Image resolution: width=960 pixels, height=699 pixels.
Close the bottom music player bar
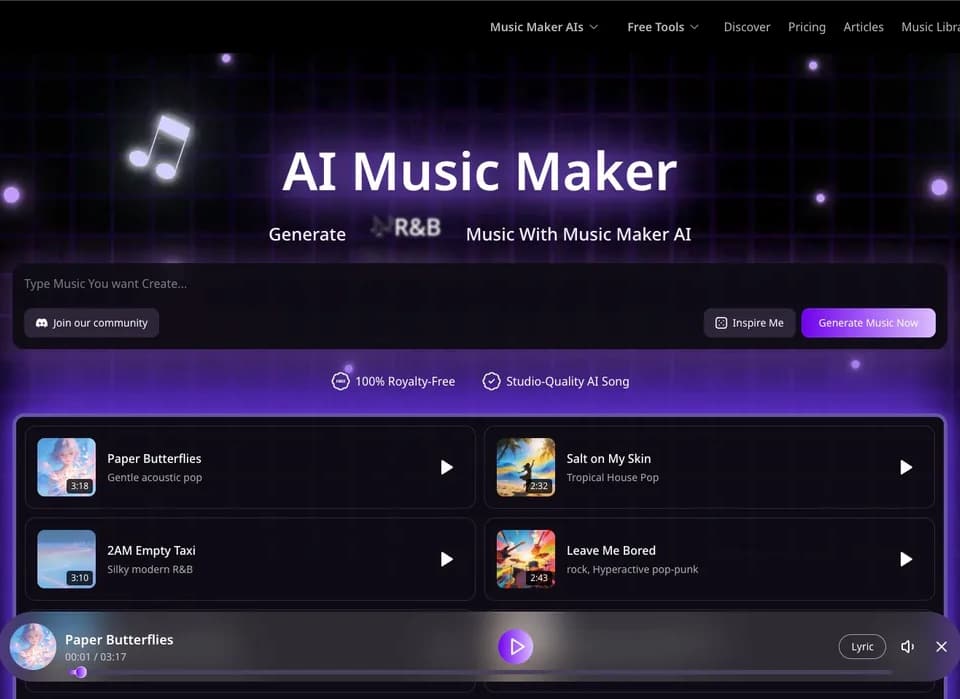tap(942, 647)
